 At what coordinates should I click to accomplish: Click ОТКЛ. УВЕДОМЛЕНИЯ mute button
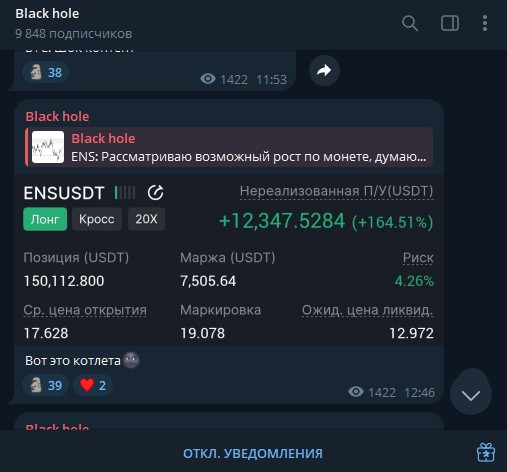click(253, 454)
